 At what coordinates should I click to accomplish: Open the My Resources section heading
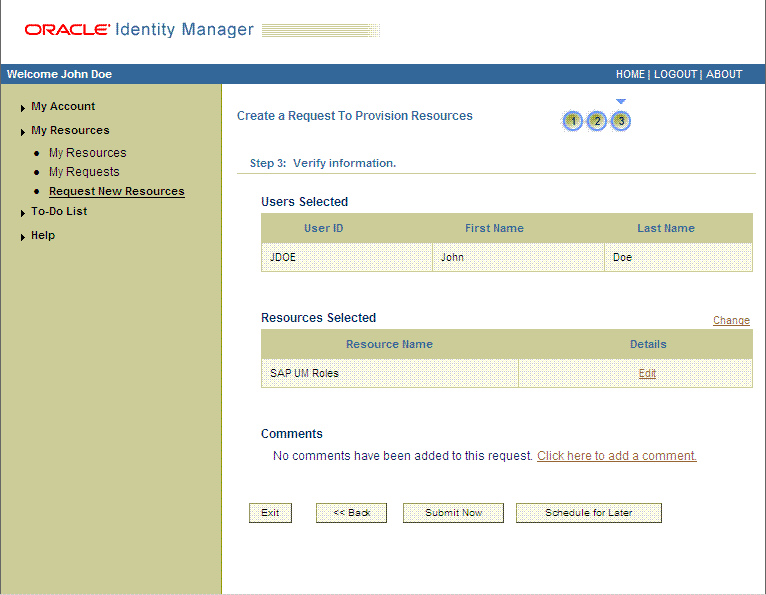coord(70,130)
